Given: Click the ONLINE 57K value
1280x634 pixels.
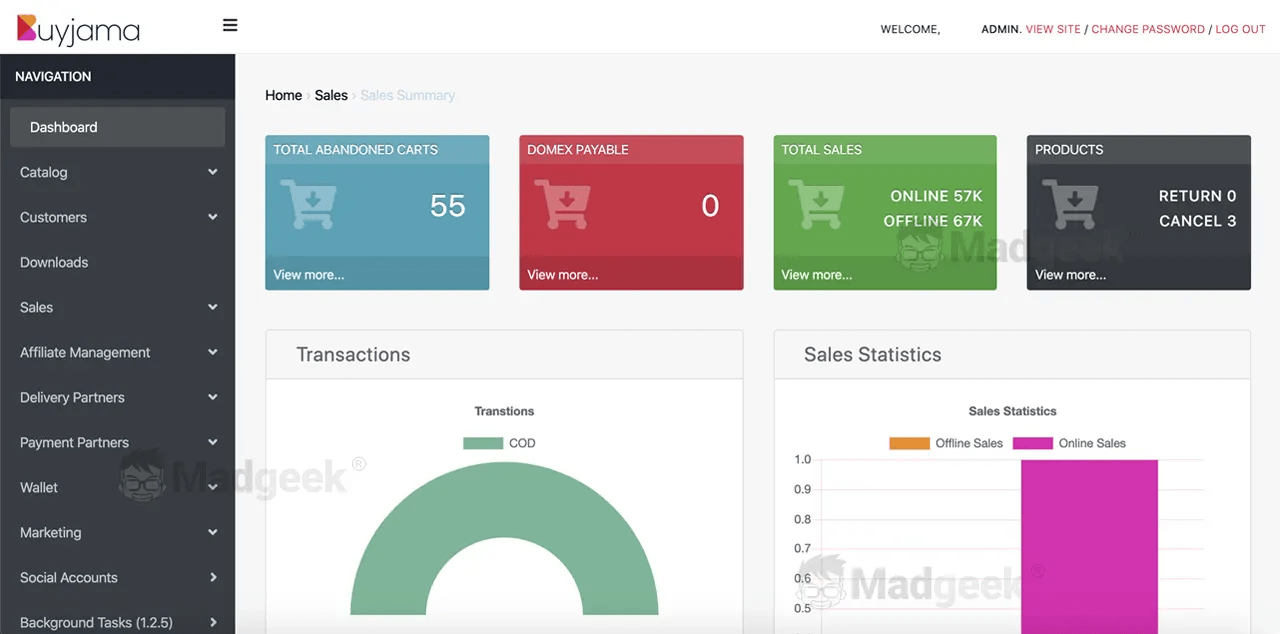Looking at the screenshot, I should click(937, 196).
